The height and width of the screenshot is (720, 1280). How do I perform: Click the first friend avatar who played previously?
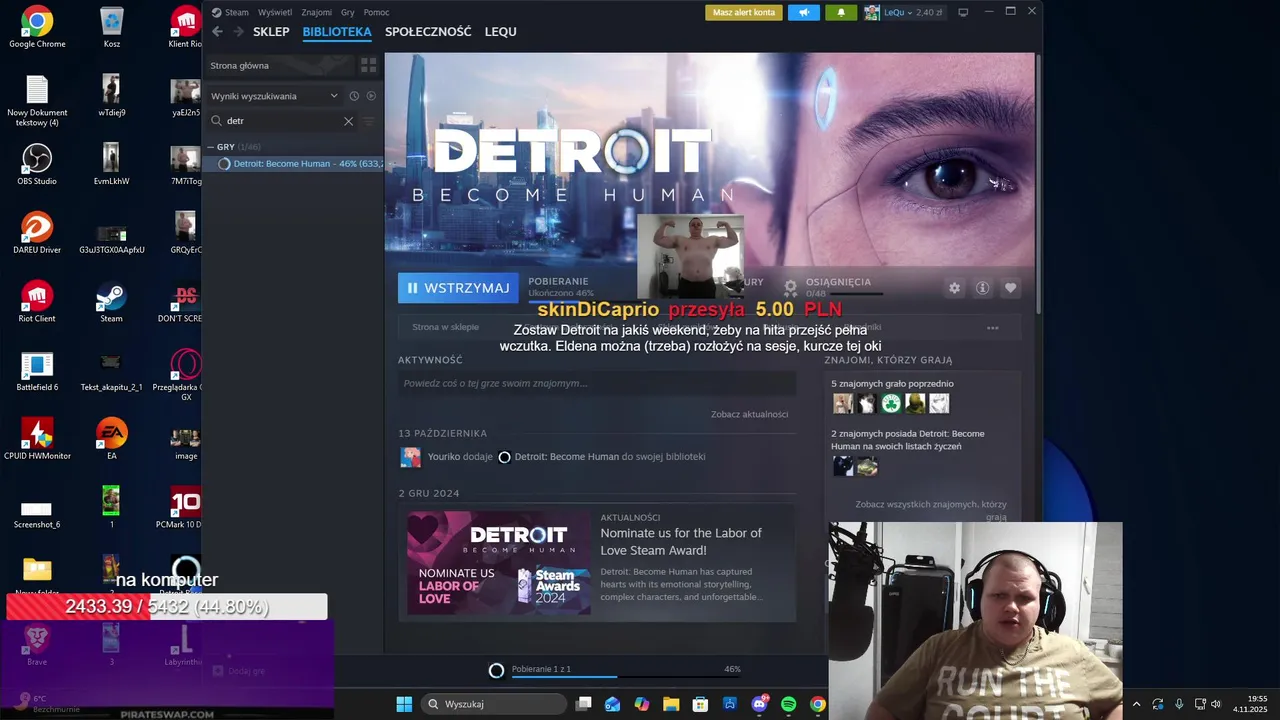coord(843,404)
